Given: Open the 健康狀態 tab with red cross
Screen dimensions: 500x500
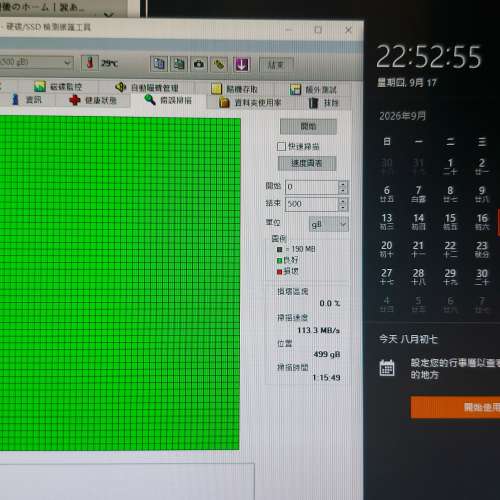Looking at the screenshot, I should 92,100.
